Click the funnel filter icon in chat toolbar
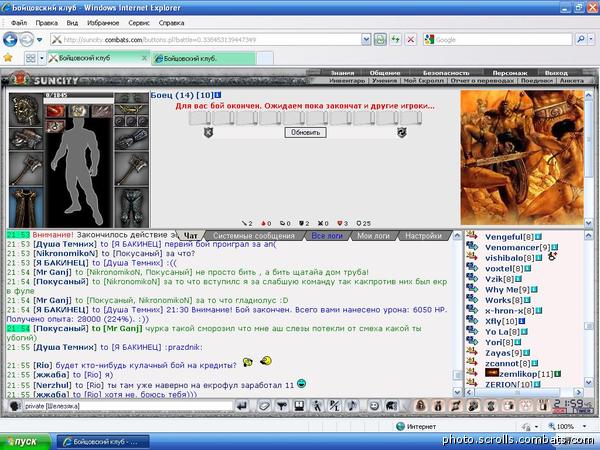 coord(282,406)
